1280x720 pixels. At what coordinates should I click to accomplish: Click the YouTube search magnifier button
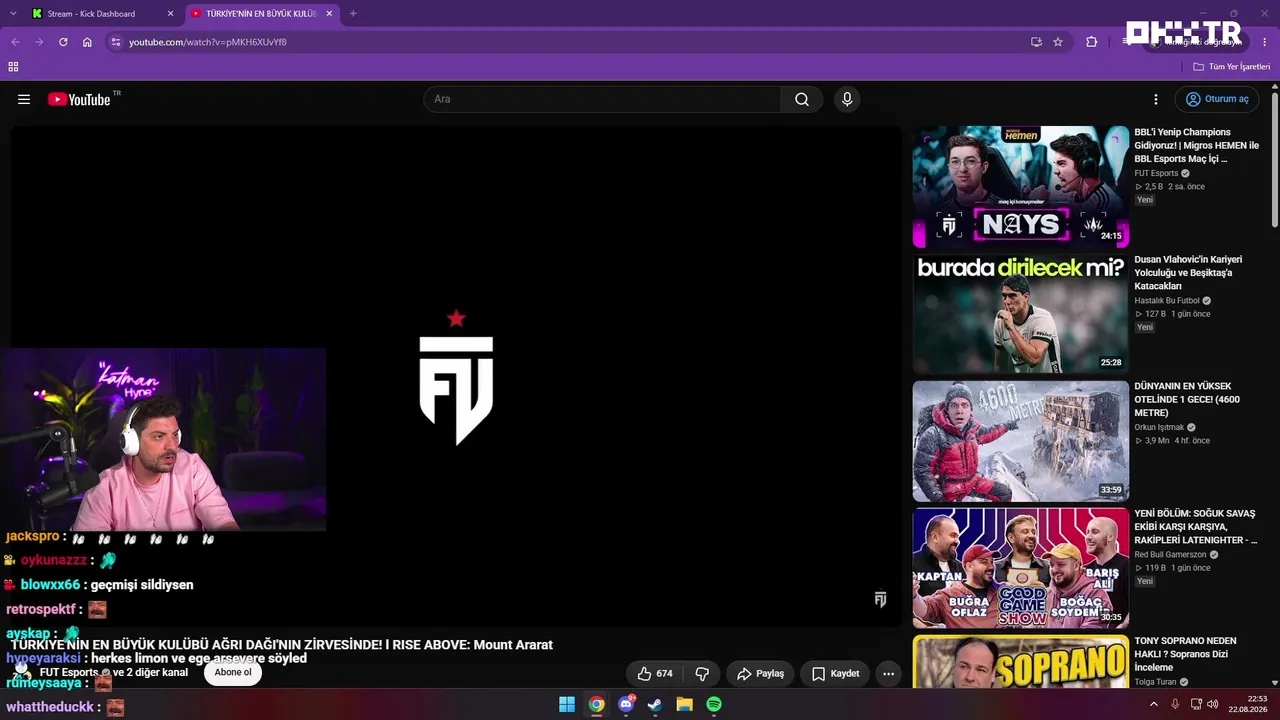(x=802, y=99)
